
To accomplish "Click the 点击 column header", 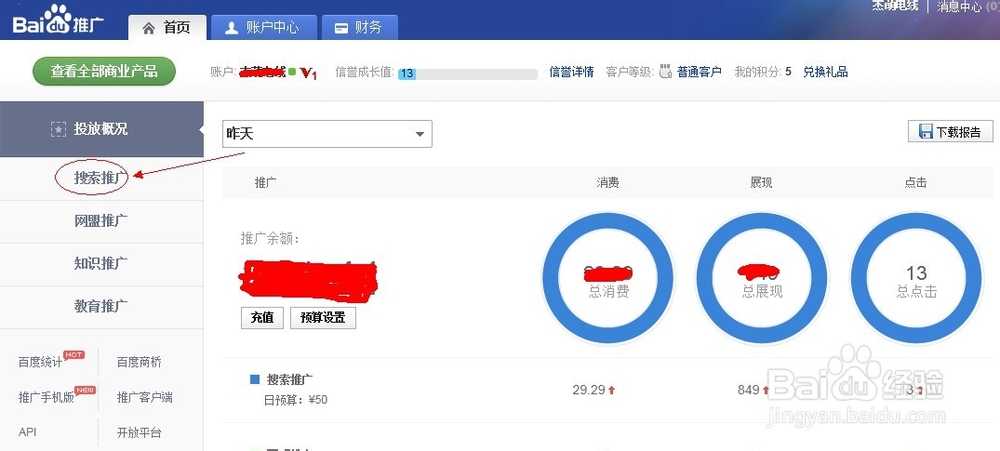I will (x=916, y=183).
